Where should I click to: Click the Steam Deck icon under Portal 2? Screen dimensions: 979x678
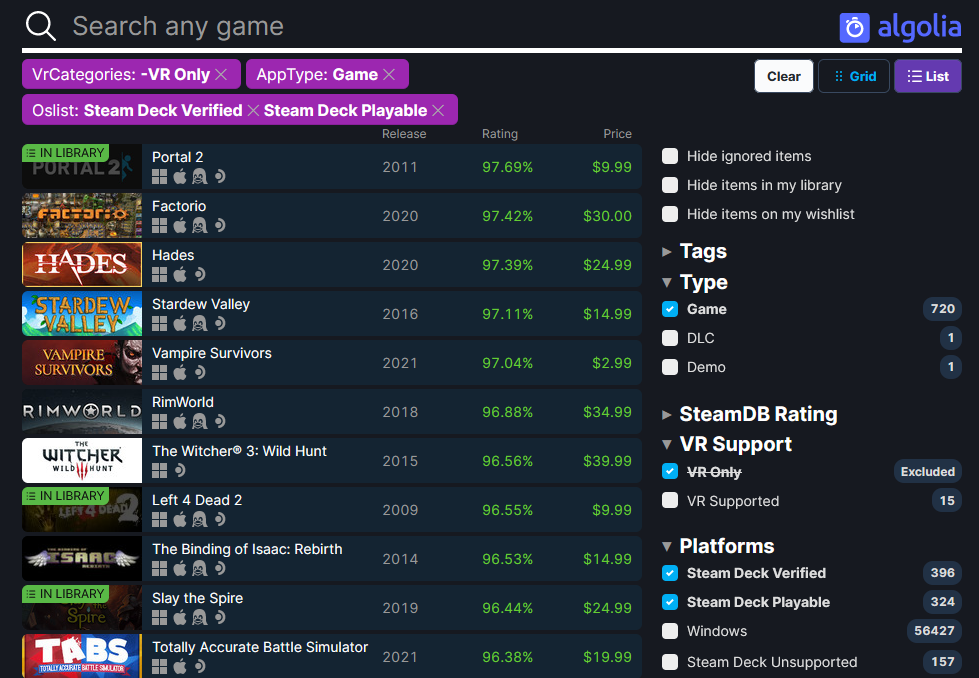(x=219, y=177)
